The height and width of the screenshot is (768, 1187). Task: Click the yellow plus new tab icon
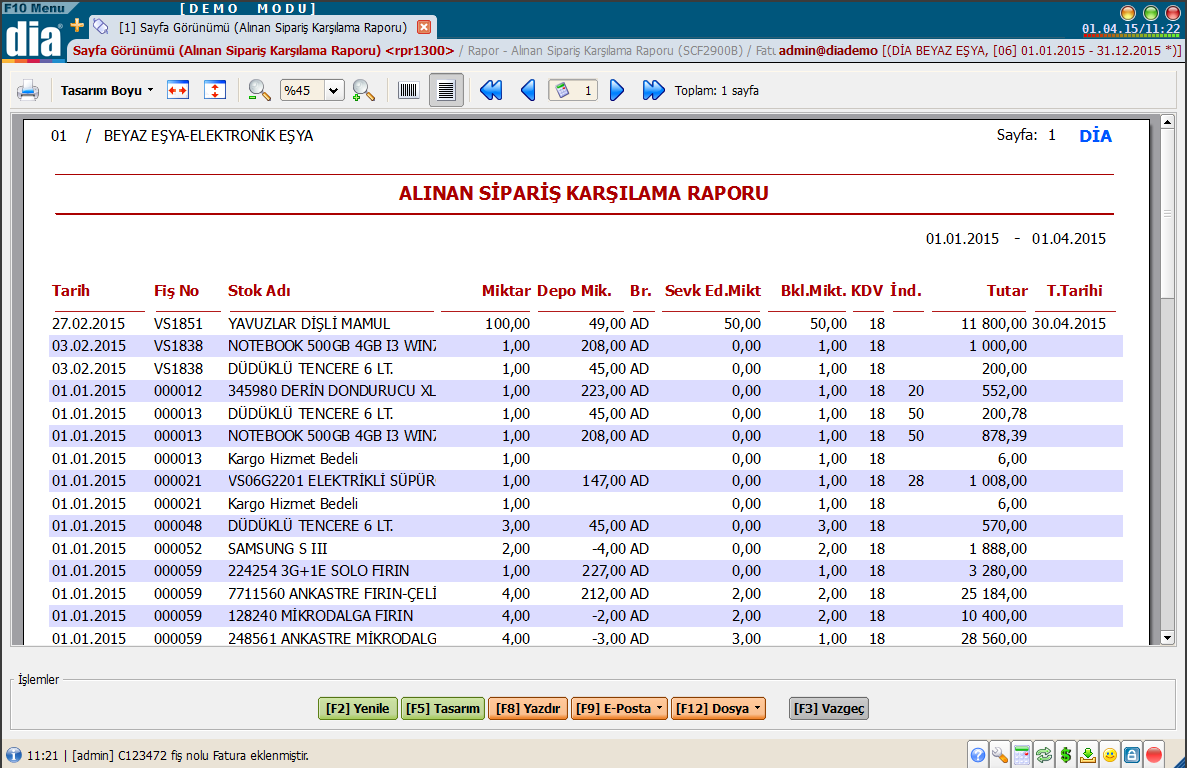click(x=77, y=26)
